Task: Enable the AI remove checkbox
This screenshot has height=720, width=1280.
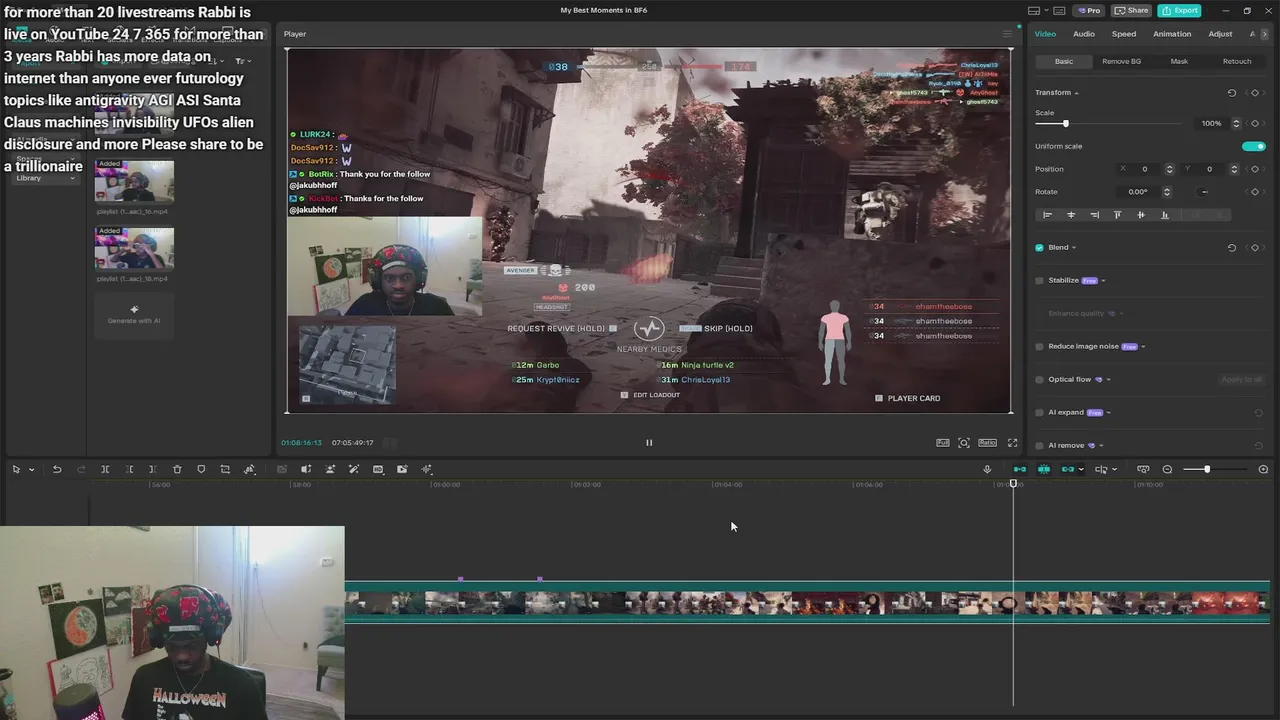Action: tap(1039, 445)
